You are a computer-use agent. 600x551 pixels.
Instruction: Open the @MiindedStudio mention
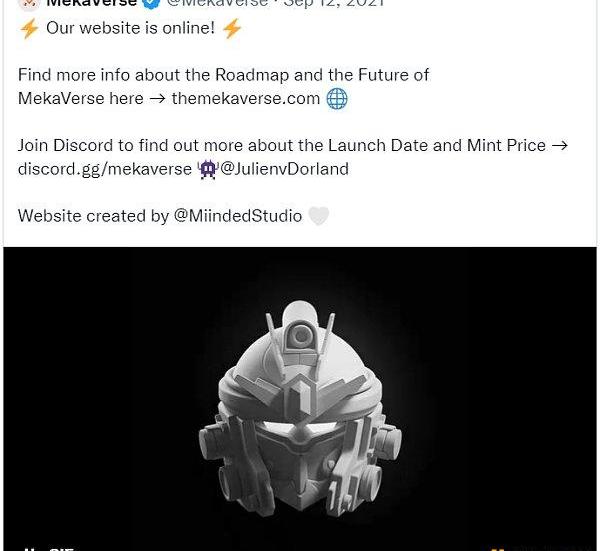(x=238, y=216)
